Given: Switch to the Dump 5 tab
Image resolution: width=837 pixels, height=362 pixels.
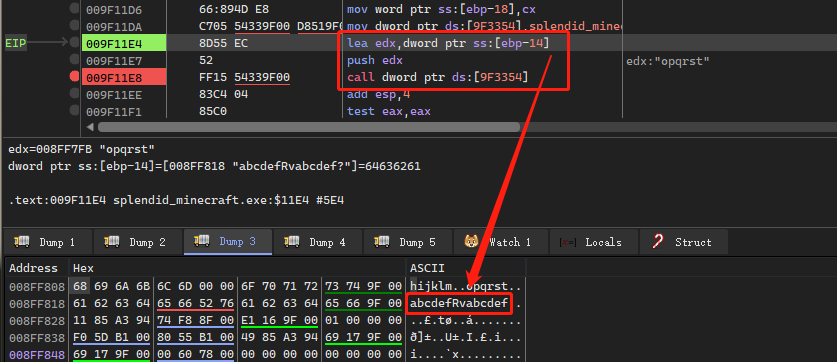Looking at the screenshot, I should click(408, 242).
